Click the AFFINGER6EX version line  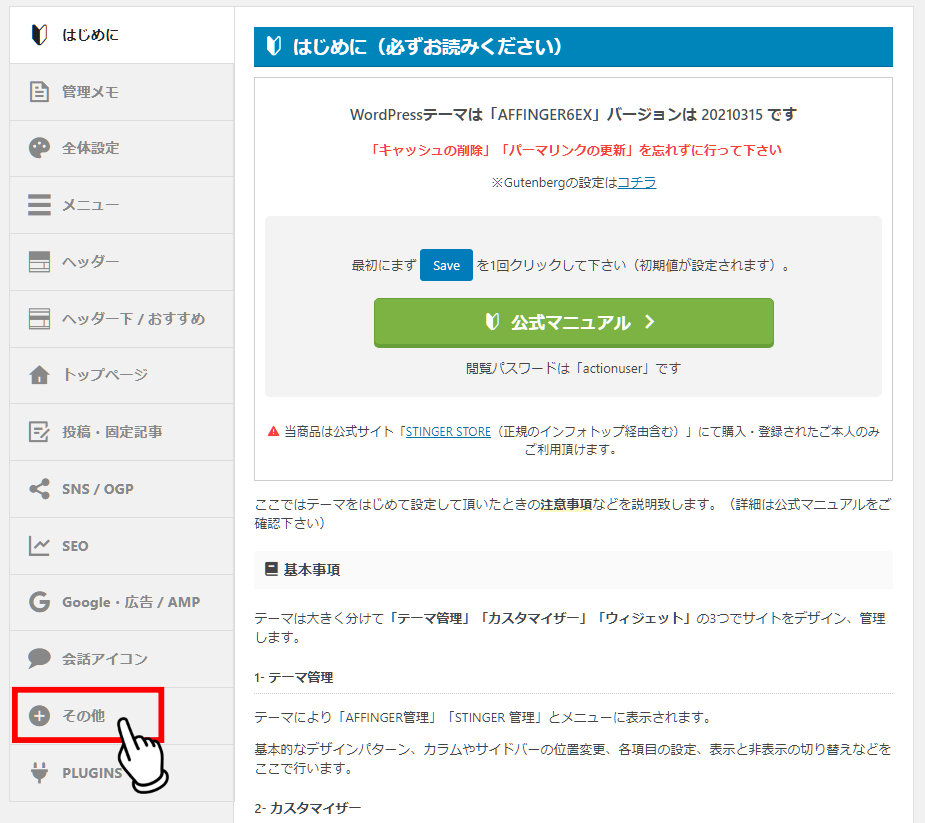[573, 114]
